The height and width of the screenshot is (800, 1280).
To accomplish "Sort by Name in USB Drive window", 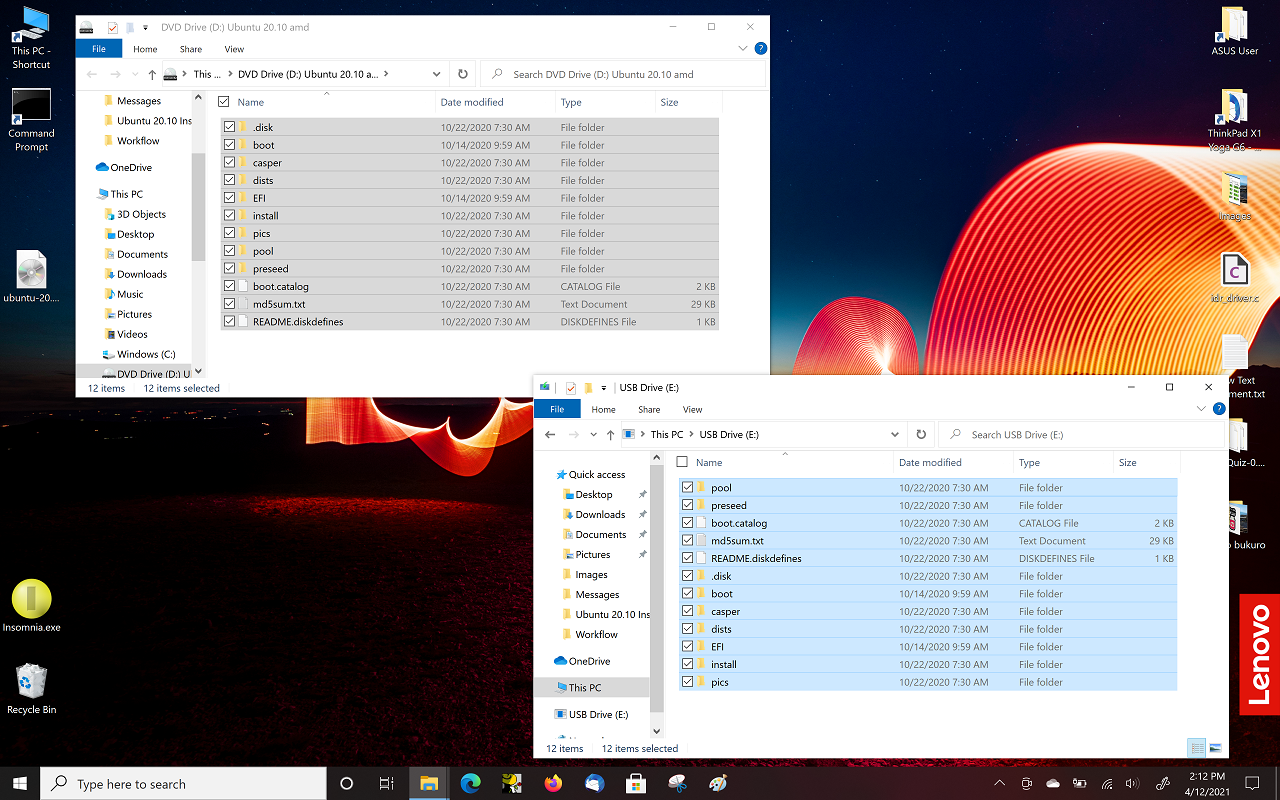I will click(x=785, y=462).
